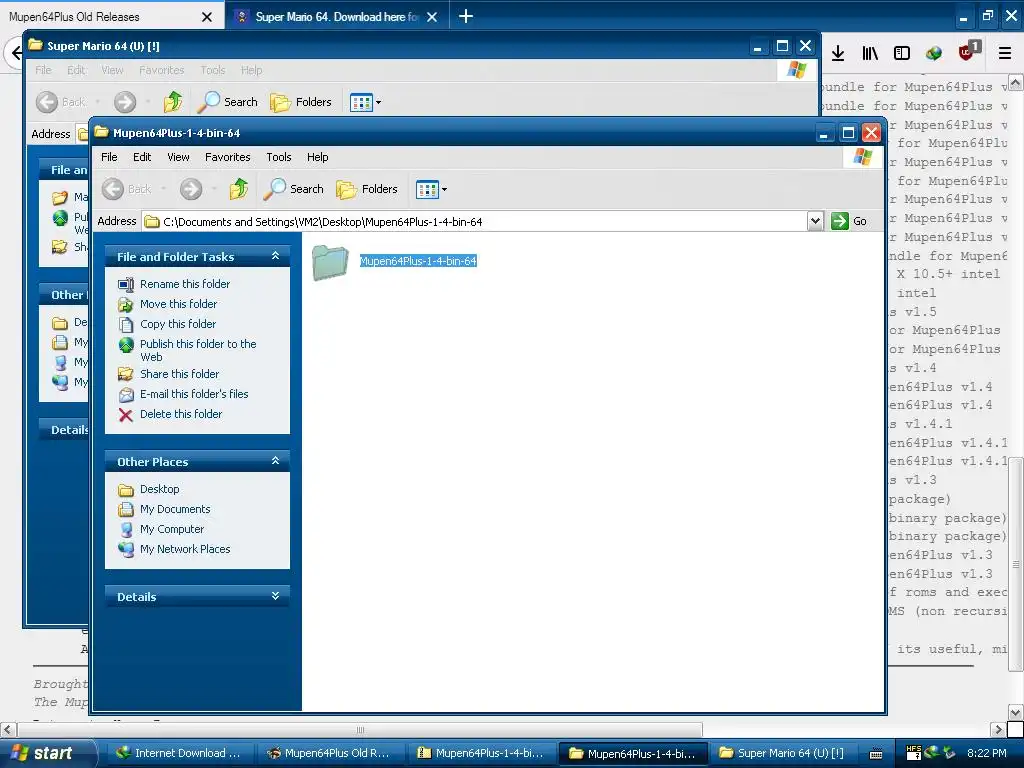1024x768 pixels.
Task: Open My Computer in Other Places
Action: [x=172, y=530]
